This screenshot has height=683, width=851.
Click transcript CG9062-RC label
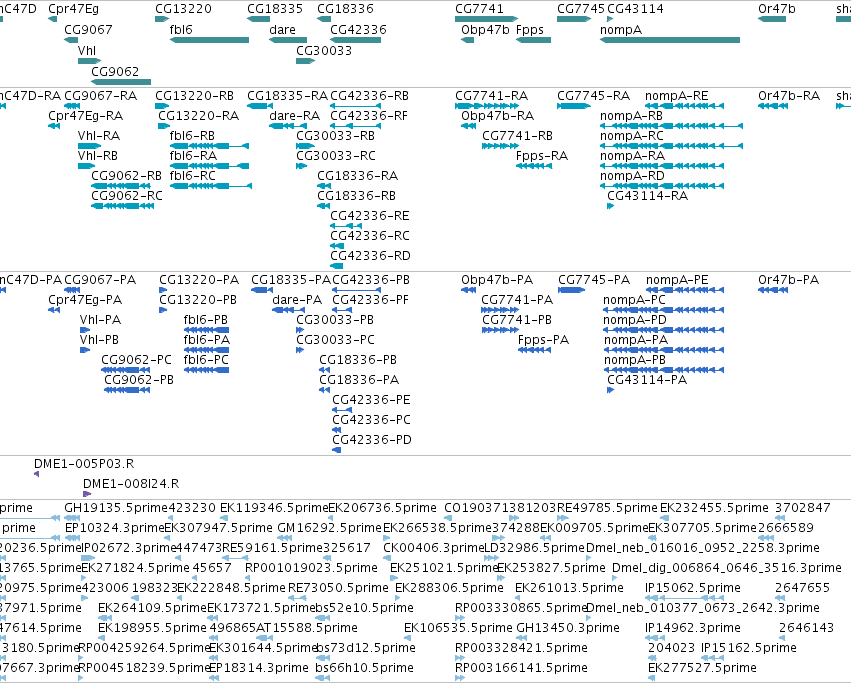[x=127, y=195]
